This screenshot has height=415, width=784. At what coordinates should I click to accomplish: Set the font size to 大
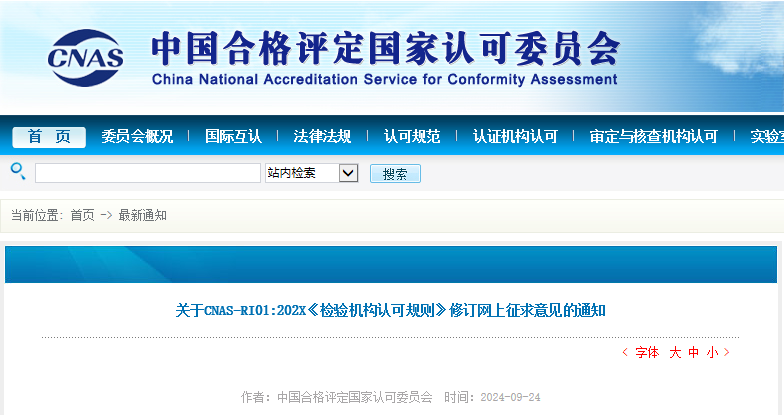675,352
